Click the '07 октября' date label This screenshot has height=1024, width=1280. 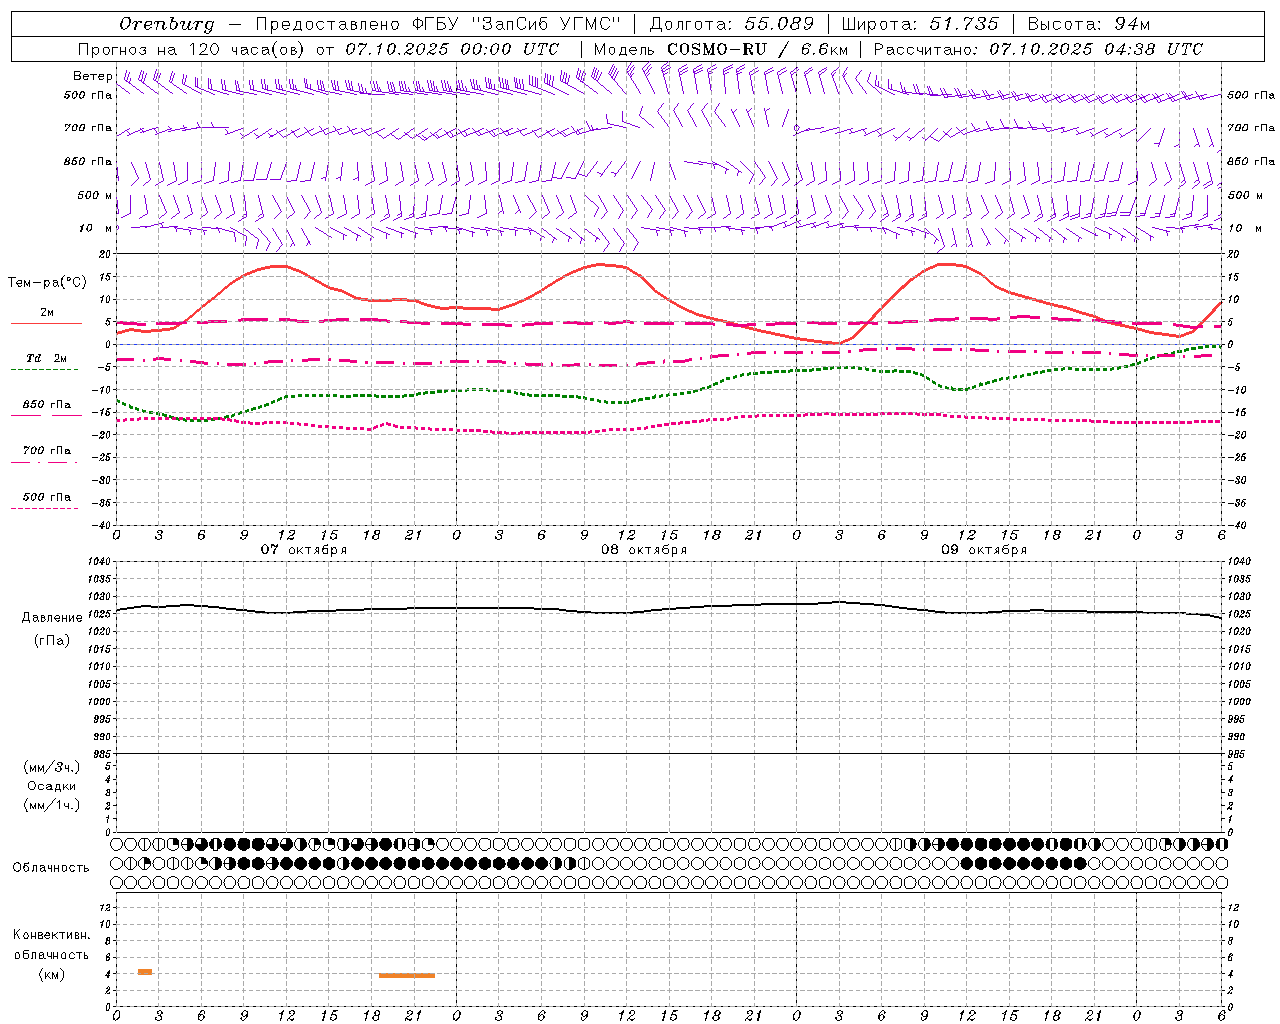(304, 550)
